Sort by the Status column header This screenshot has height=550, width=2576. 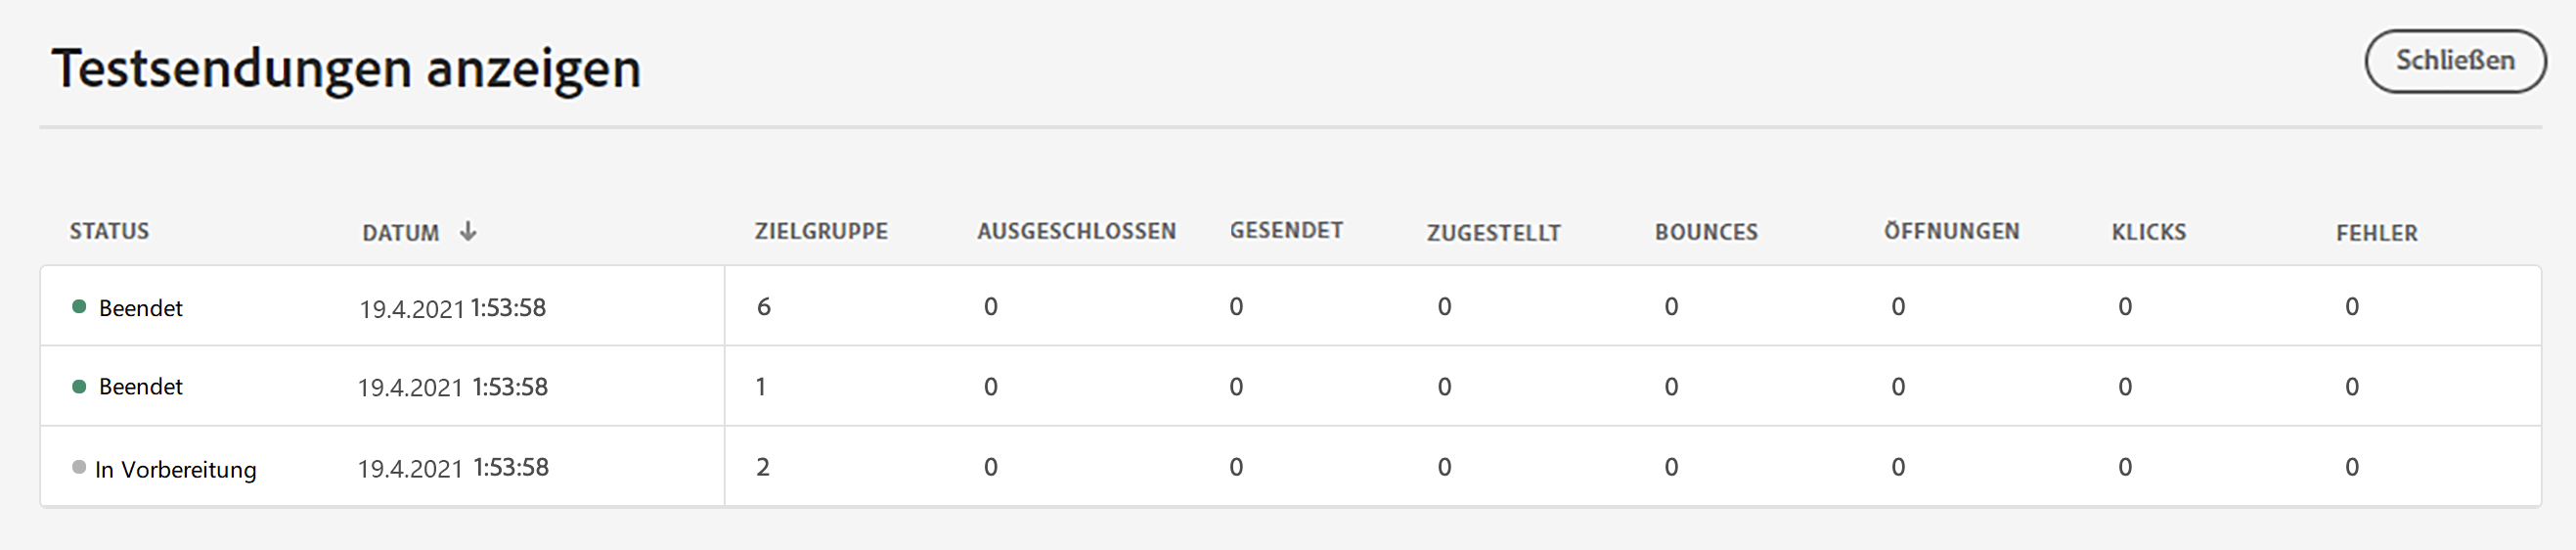pyautogui.click(x=109, y=231)
